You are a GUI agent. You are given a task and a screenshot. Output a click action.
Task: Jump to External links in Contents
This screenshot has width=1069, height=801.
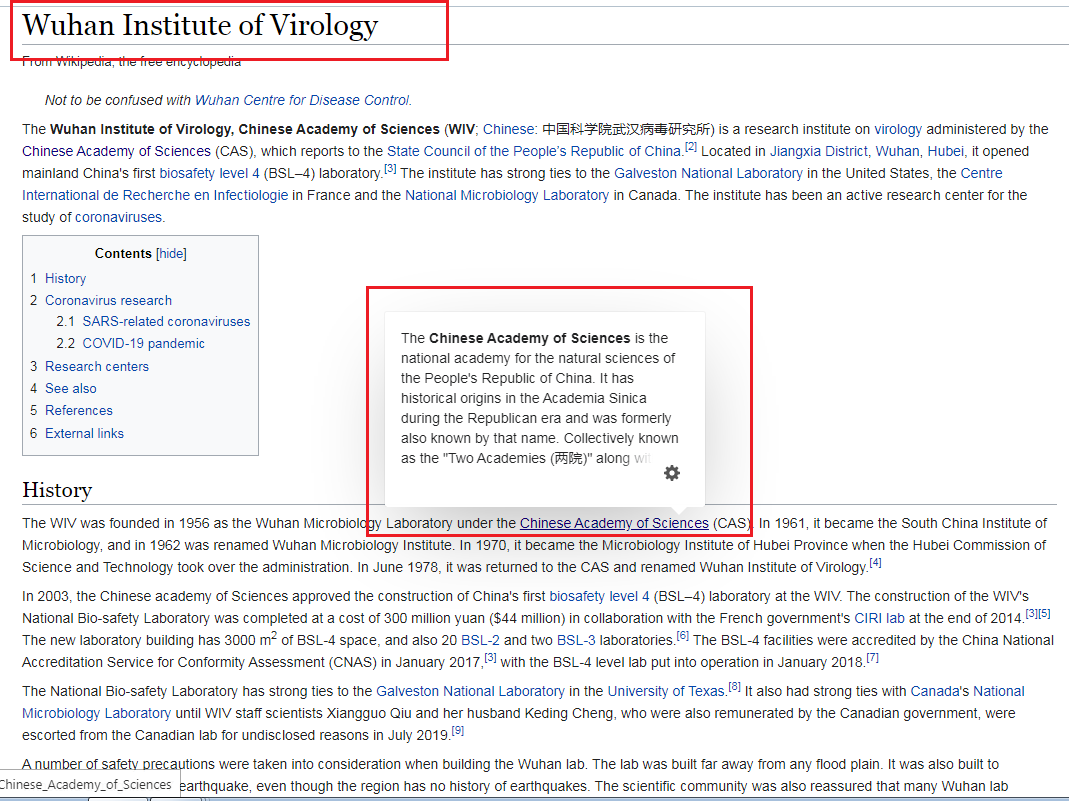[85, 433]
